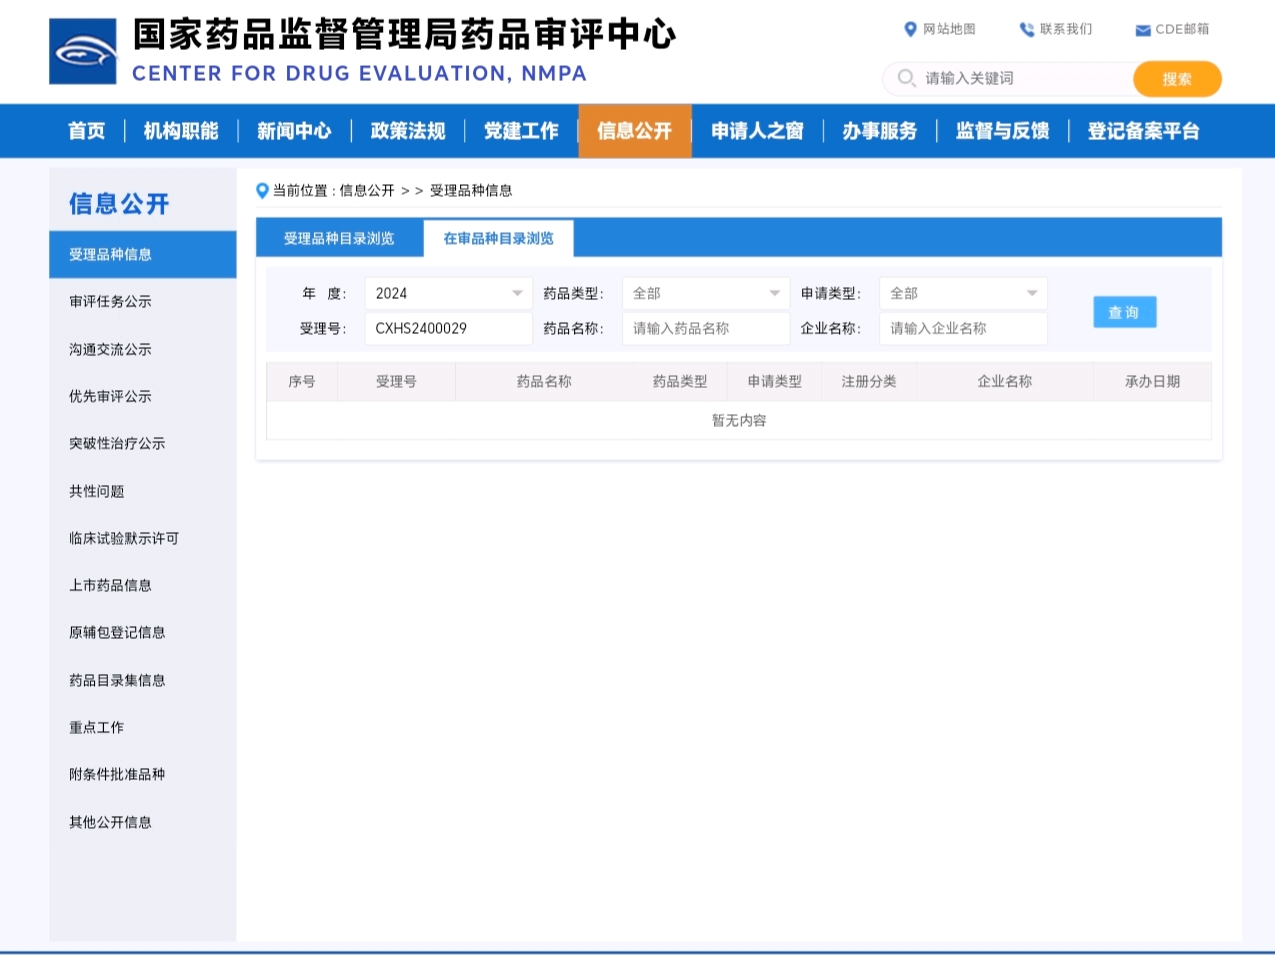Open 审评任务公示 in the sidebar
This screenshot has width=1275, height=960.
(110, 301)
